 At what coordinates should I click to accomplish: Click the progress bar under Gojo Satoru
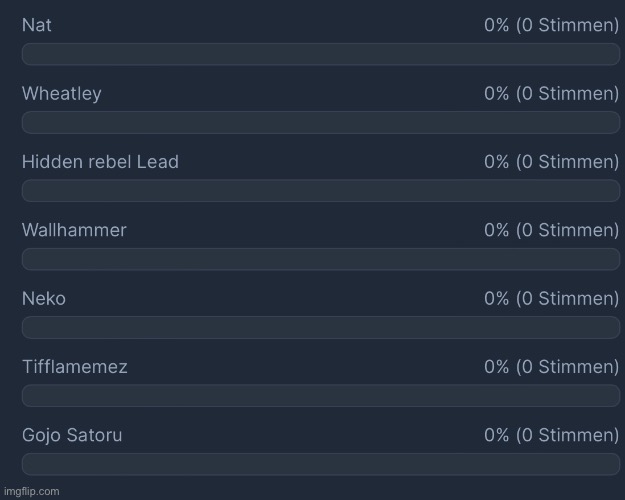click(321, 464)
